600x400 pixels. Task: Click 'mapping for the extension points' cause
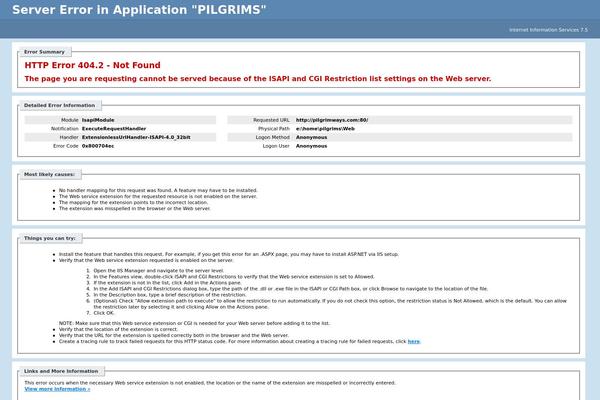tap(134, 202)
